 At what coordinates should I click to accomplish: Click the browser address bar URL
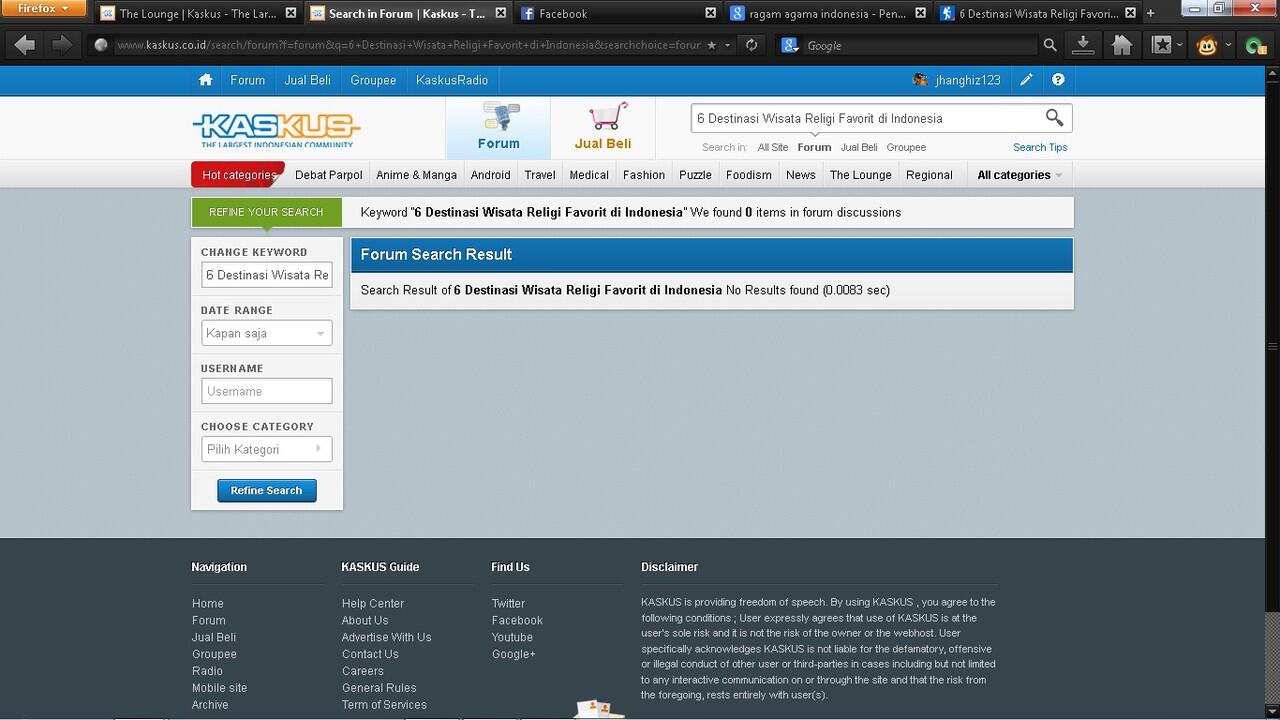click(408, 45)
